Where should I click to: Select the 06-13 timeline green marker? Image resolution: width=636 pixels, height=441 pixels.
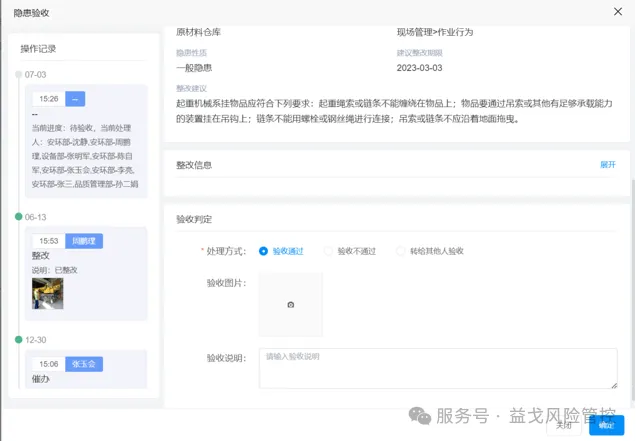pyautogui.click(x=18, y=217)
